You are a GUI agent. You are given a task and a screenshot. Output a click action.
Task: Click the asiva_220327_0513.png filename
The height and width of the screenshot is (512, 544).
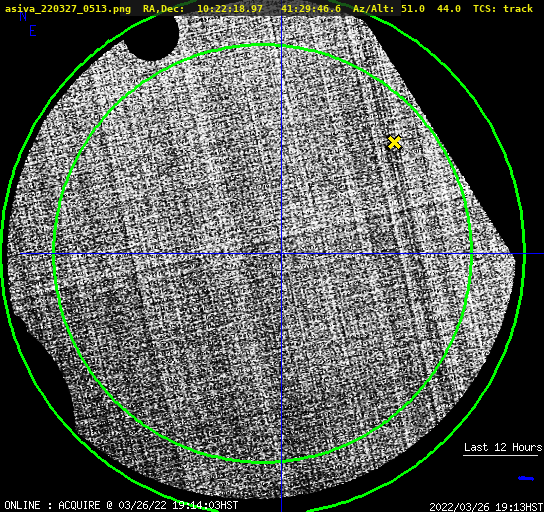[68, 9]
